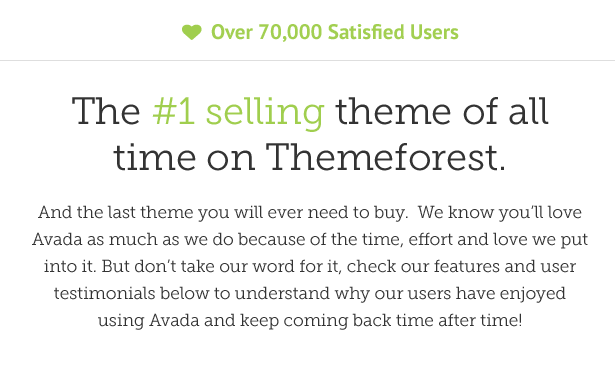Click "effort and love we put" text

click(498, 240)
